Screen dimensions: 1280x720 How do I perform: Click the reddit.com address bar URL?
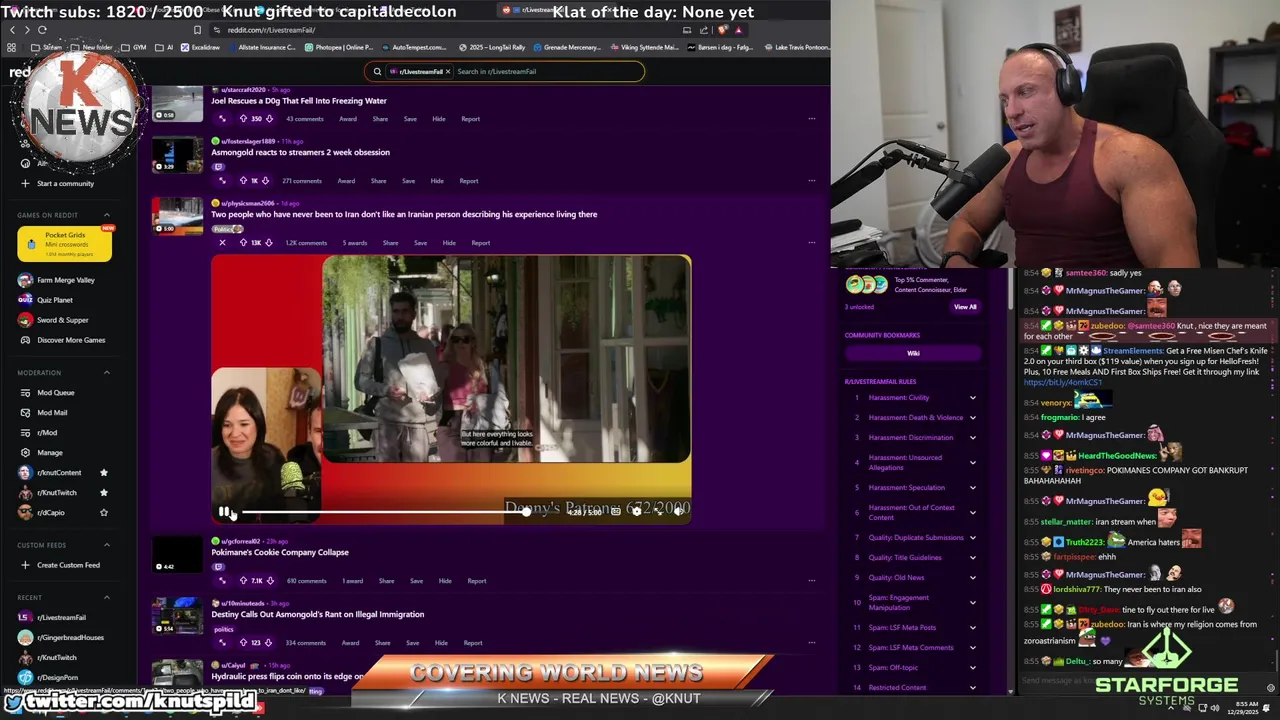click(x=271, y=30)
